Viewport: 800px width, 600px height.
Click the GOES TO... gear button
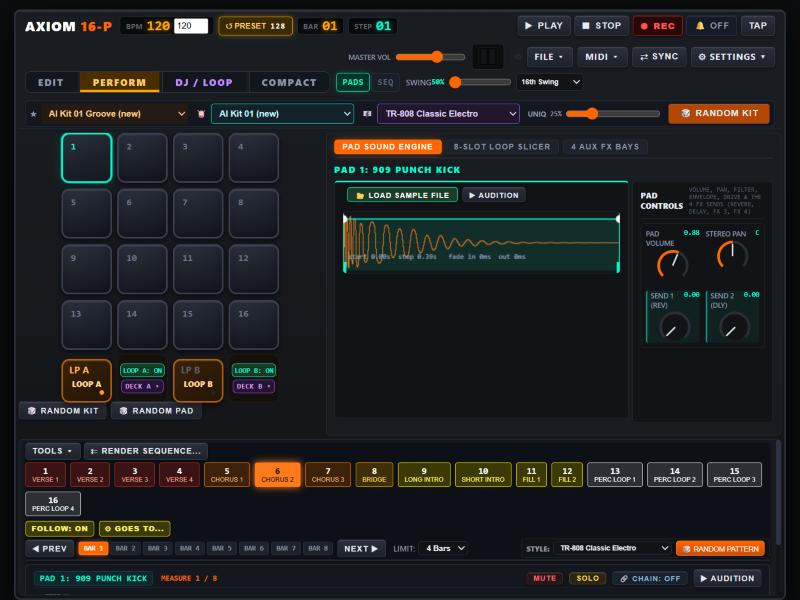135,529
